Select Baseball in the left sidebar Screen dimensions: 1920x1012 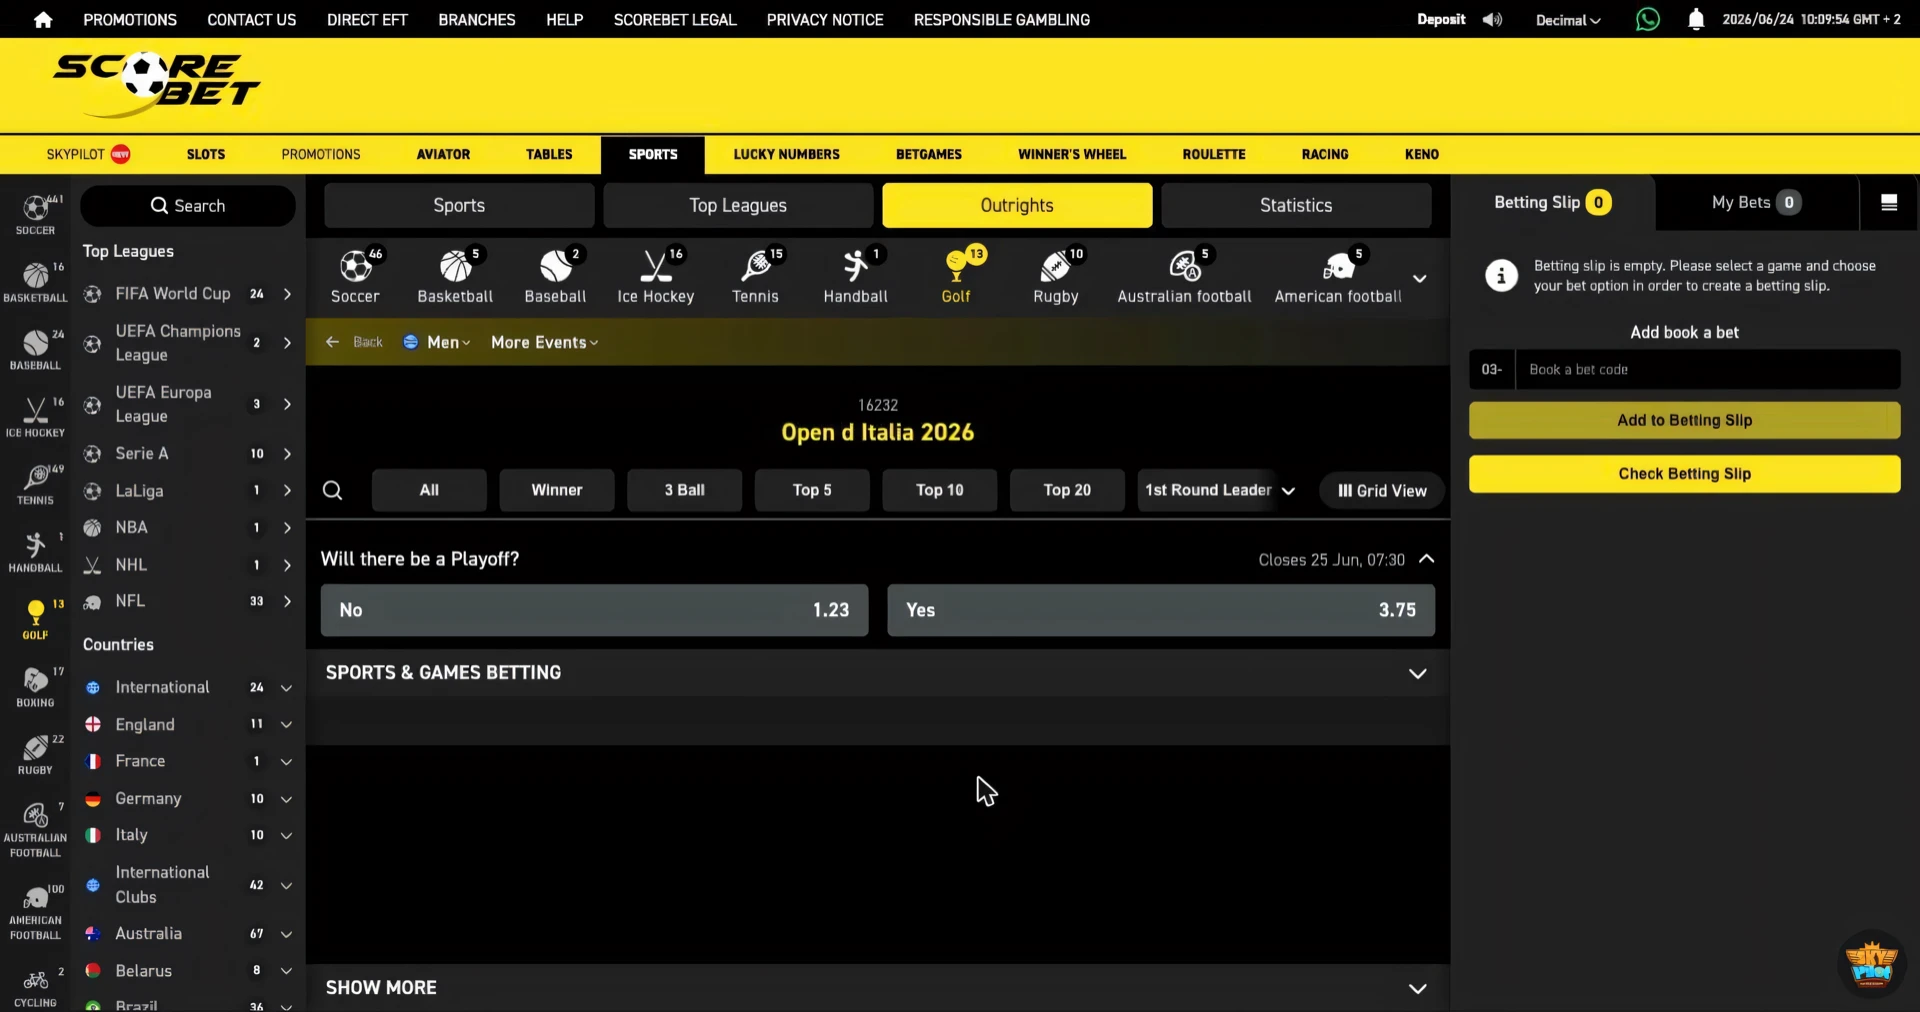(35, 349)
